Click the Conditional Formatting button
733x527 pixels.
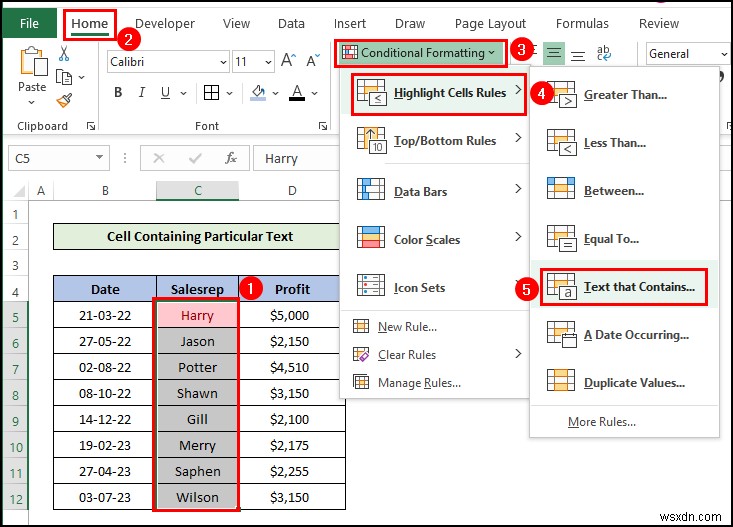point(420,53)
